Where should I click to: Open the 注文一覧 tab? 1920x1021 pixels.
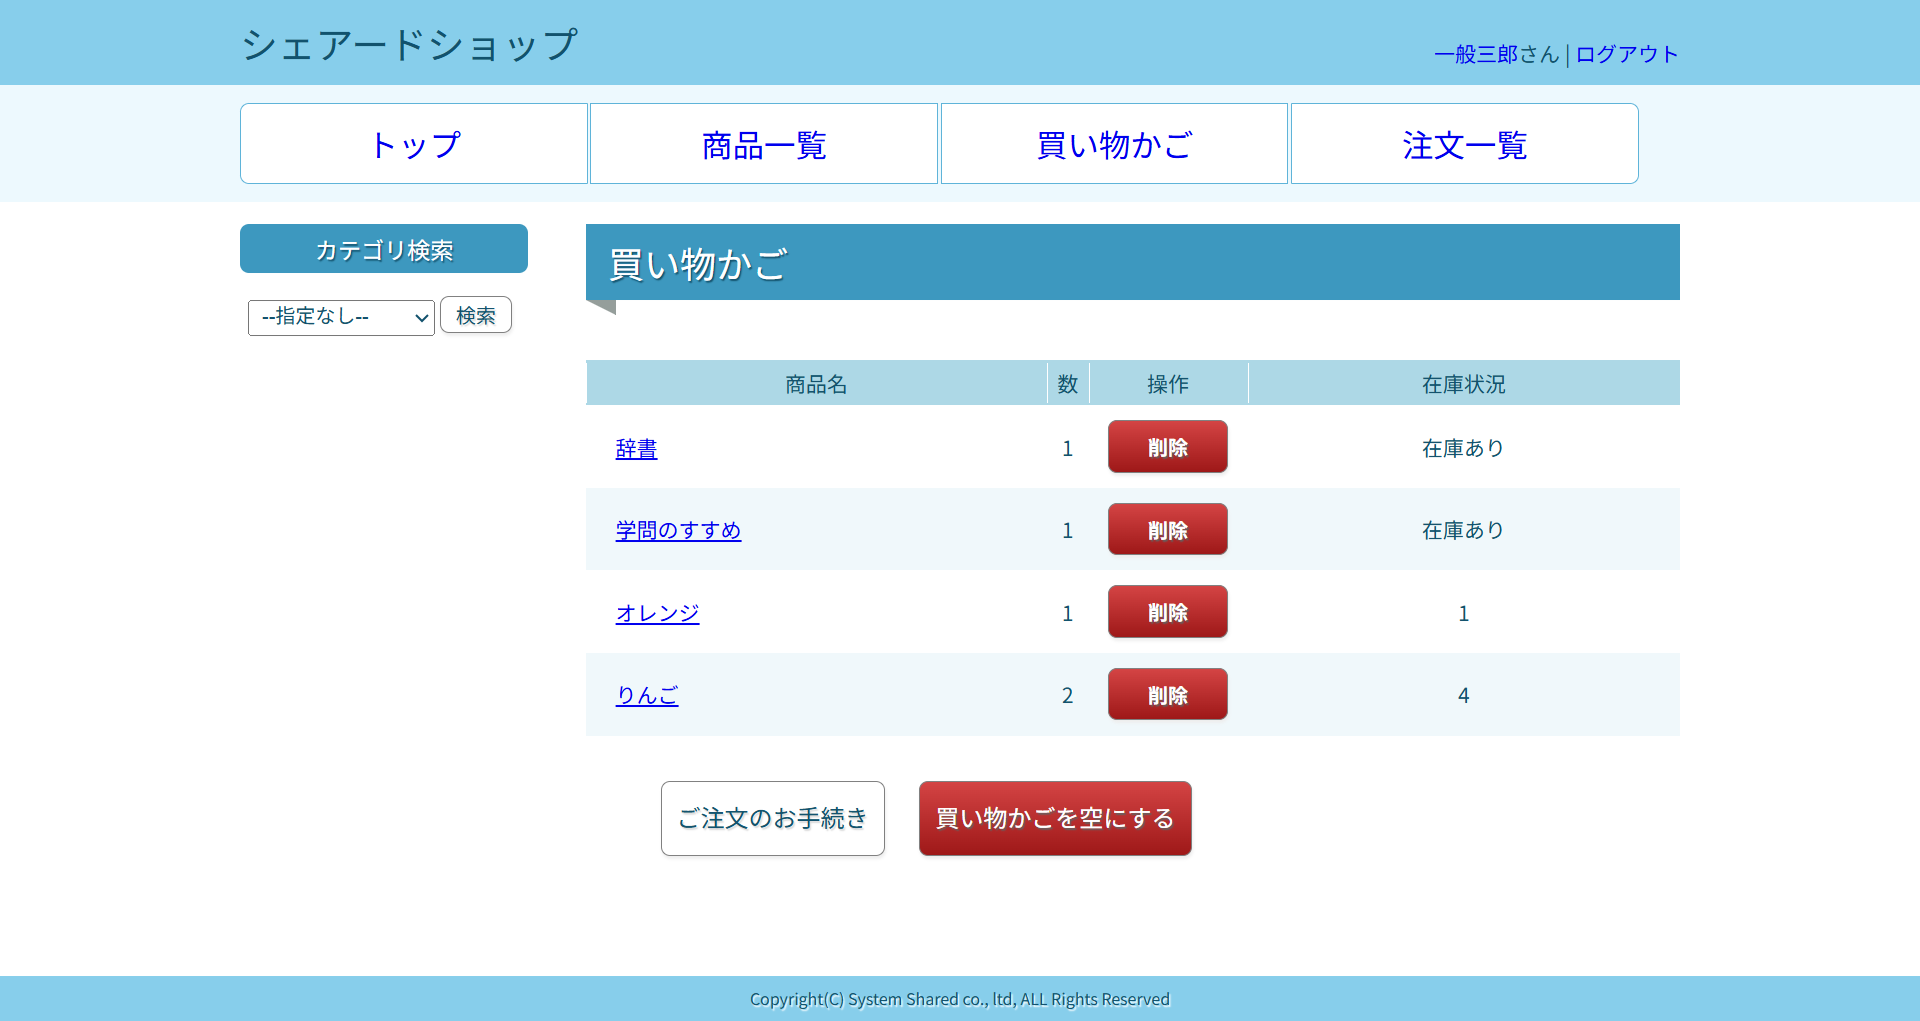tap(1464, 143)
